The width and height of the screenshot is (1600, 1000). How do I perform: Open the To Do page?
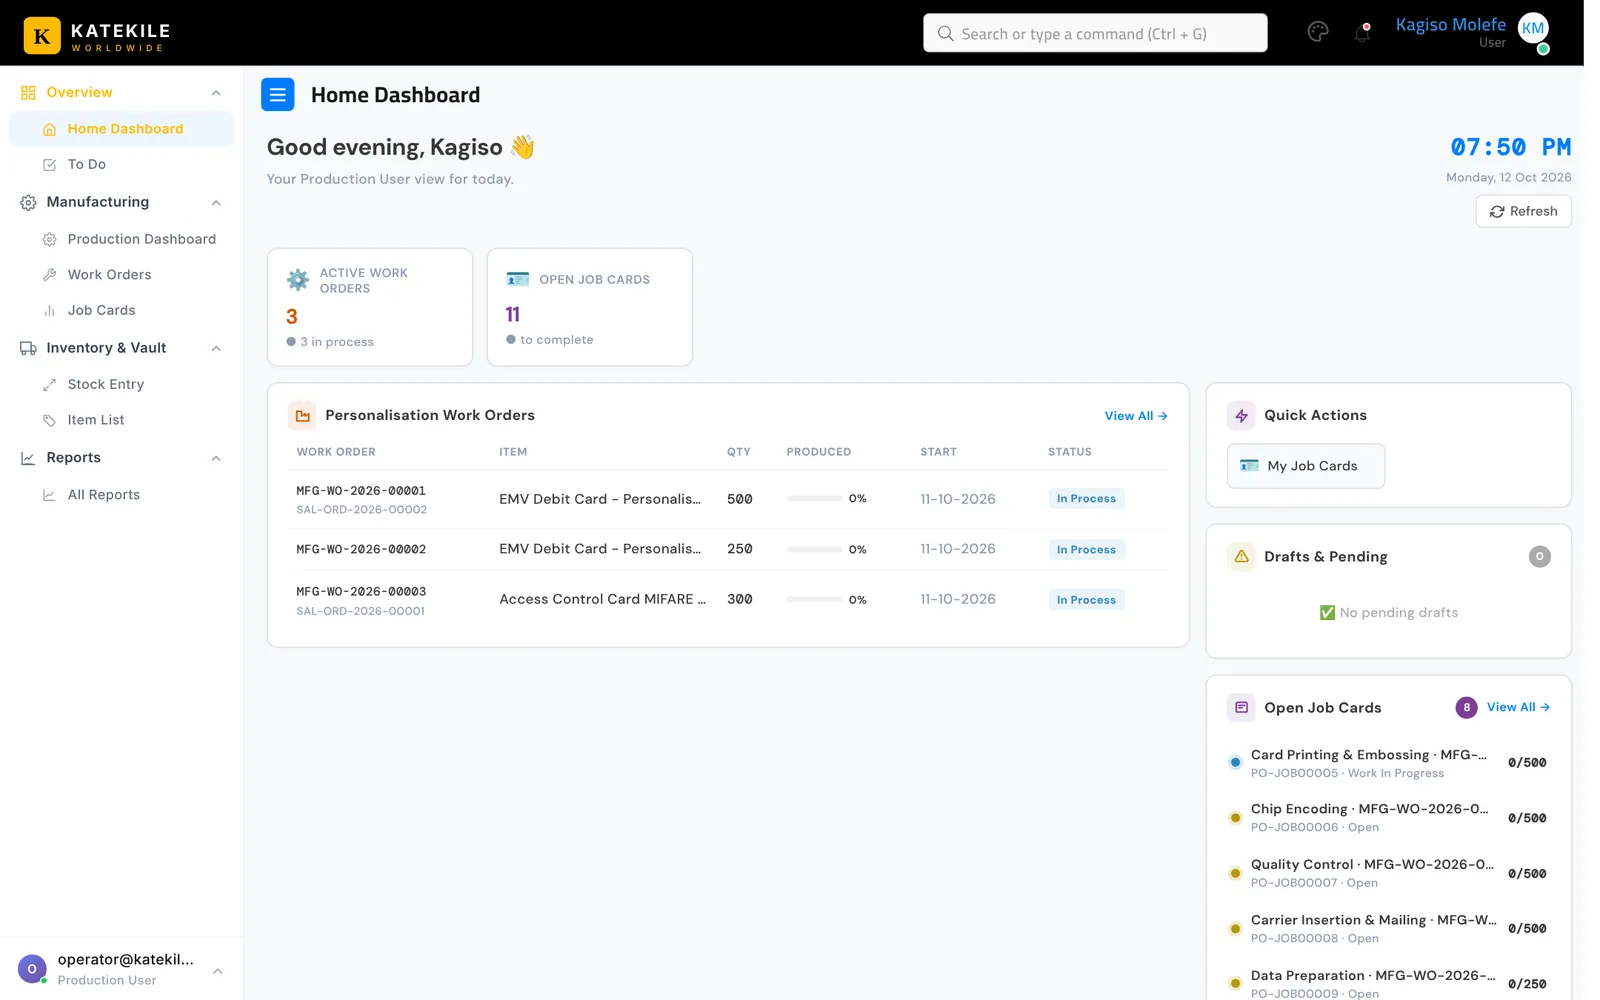coord(122,164)
